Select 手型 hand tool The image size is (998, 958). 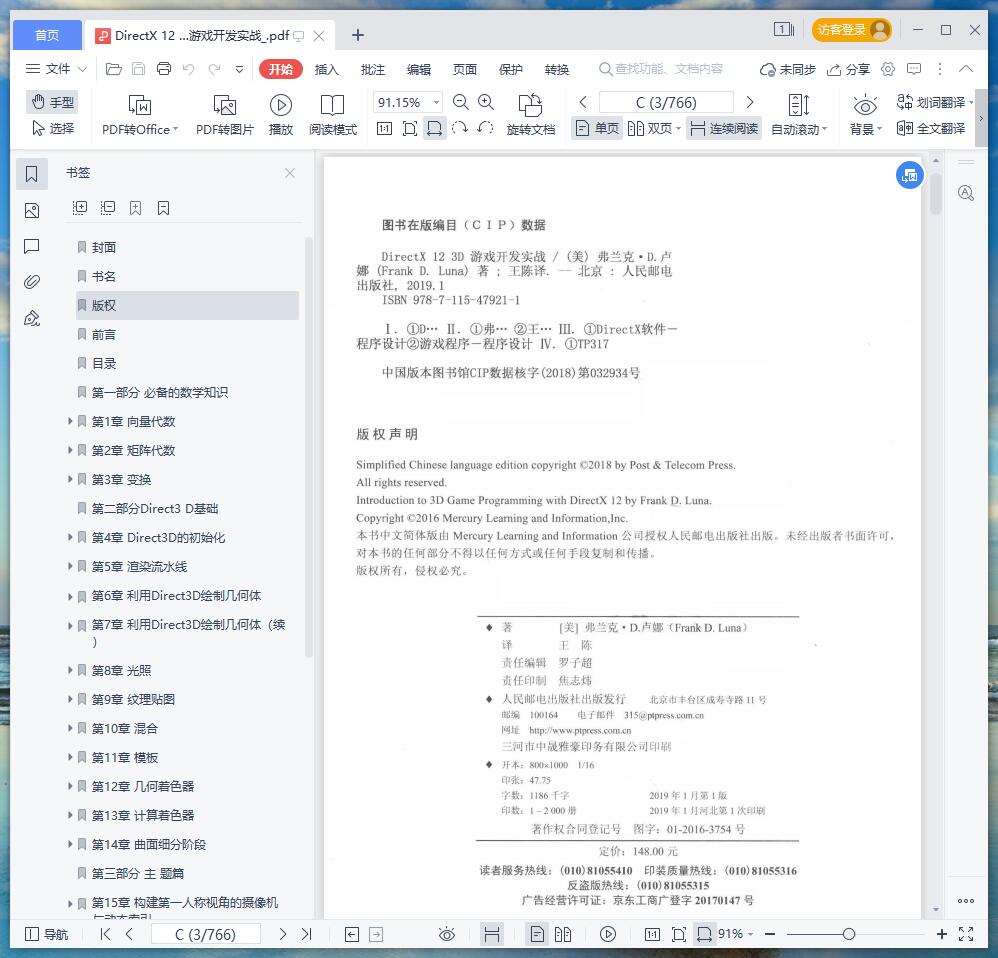(53, 102)
